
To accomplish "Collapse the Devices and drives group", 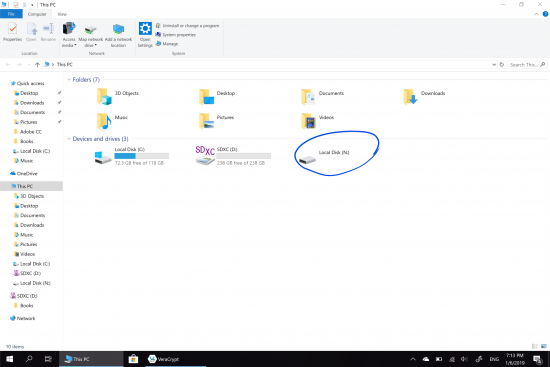I will [x=69, y=139].
